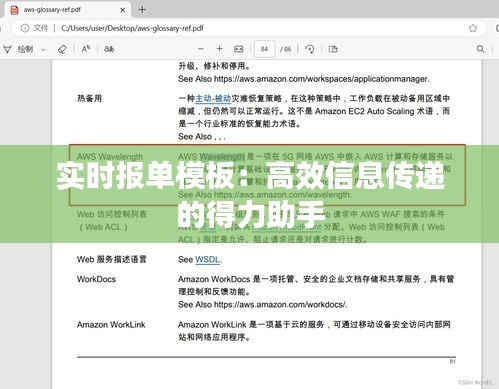Image resolution: width=499 pixels, height=389 pixels.
Task: Click the page number 81 in footer
Action: click(x=452, y=362)
